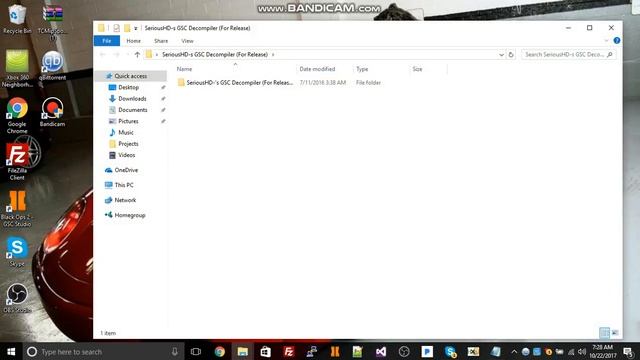Open Skype from the taskbar
The image size is (640, 360).
tap(450, 351)
